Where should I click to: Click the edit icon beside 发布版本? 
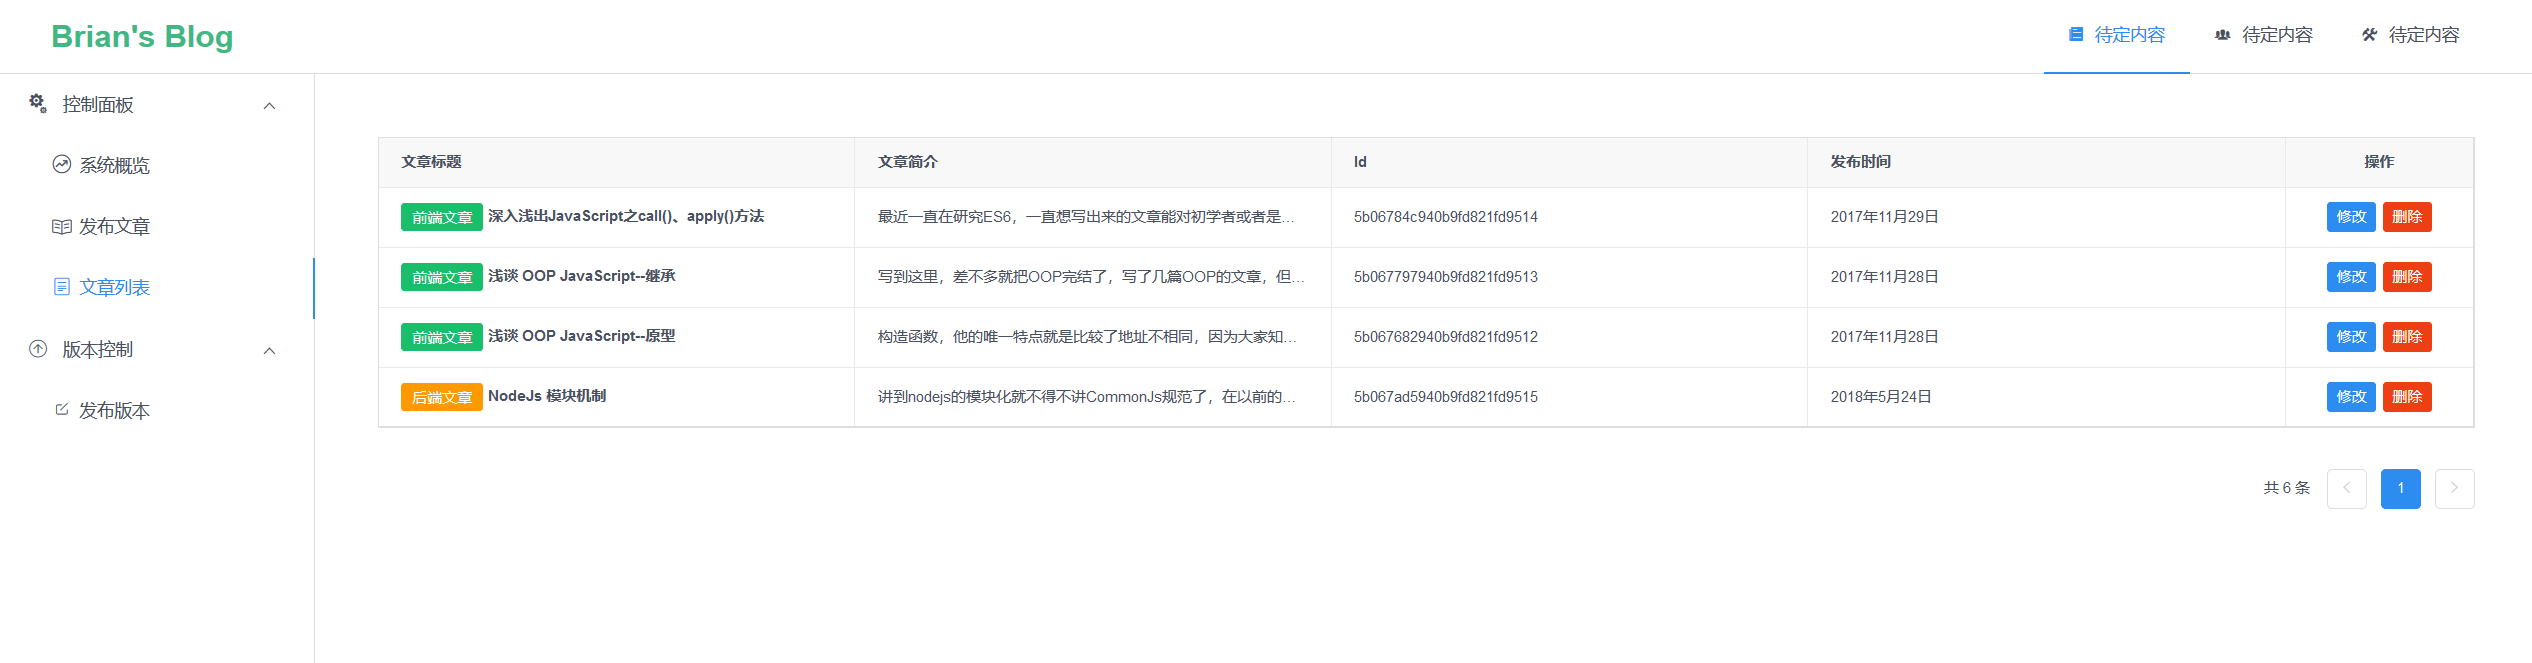(x=62, y=410)
